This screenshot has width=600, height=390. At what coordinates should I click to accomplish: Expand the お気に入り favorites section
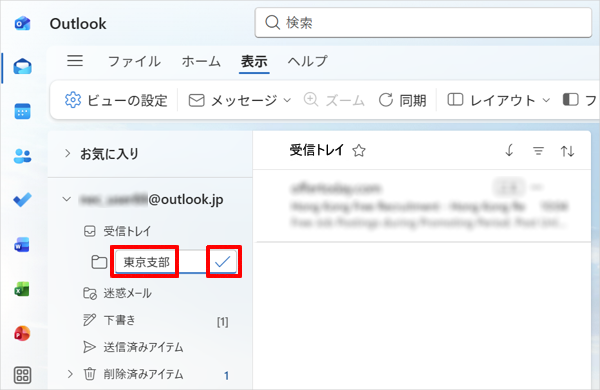point(68,153)
